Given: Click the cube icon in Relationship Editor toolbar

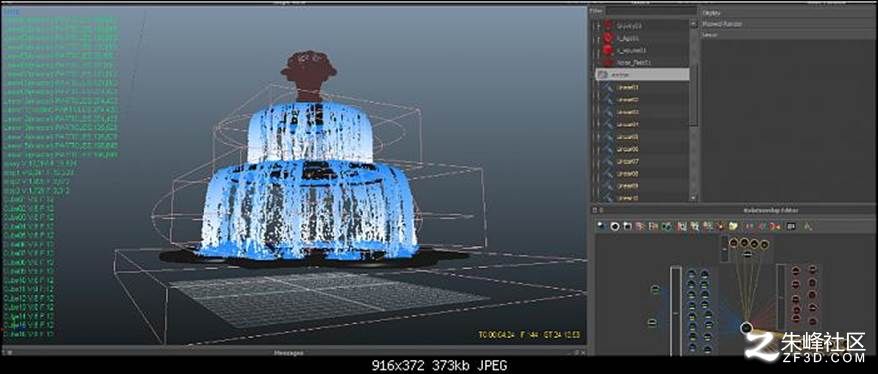Looking at the screenshot, I should 627,226.
